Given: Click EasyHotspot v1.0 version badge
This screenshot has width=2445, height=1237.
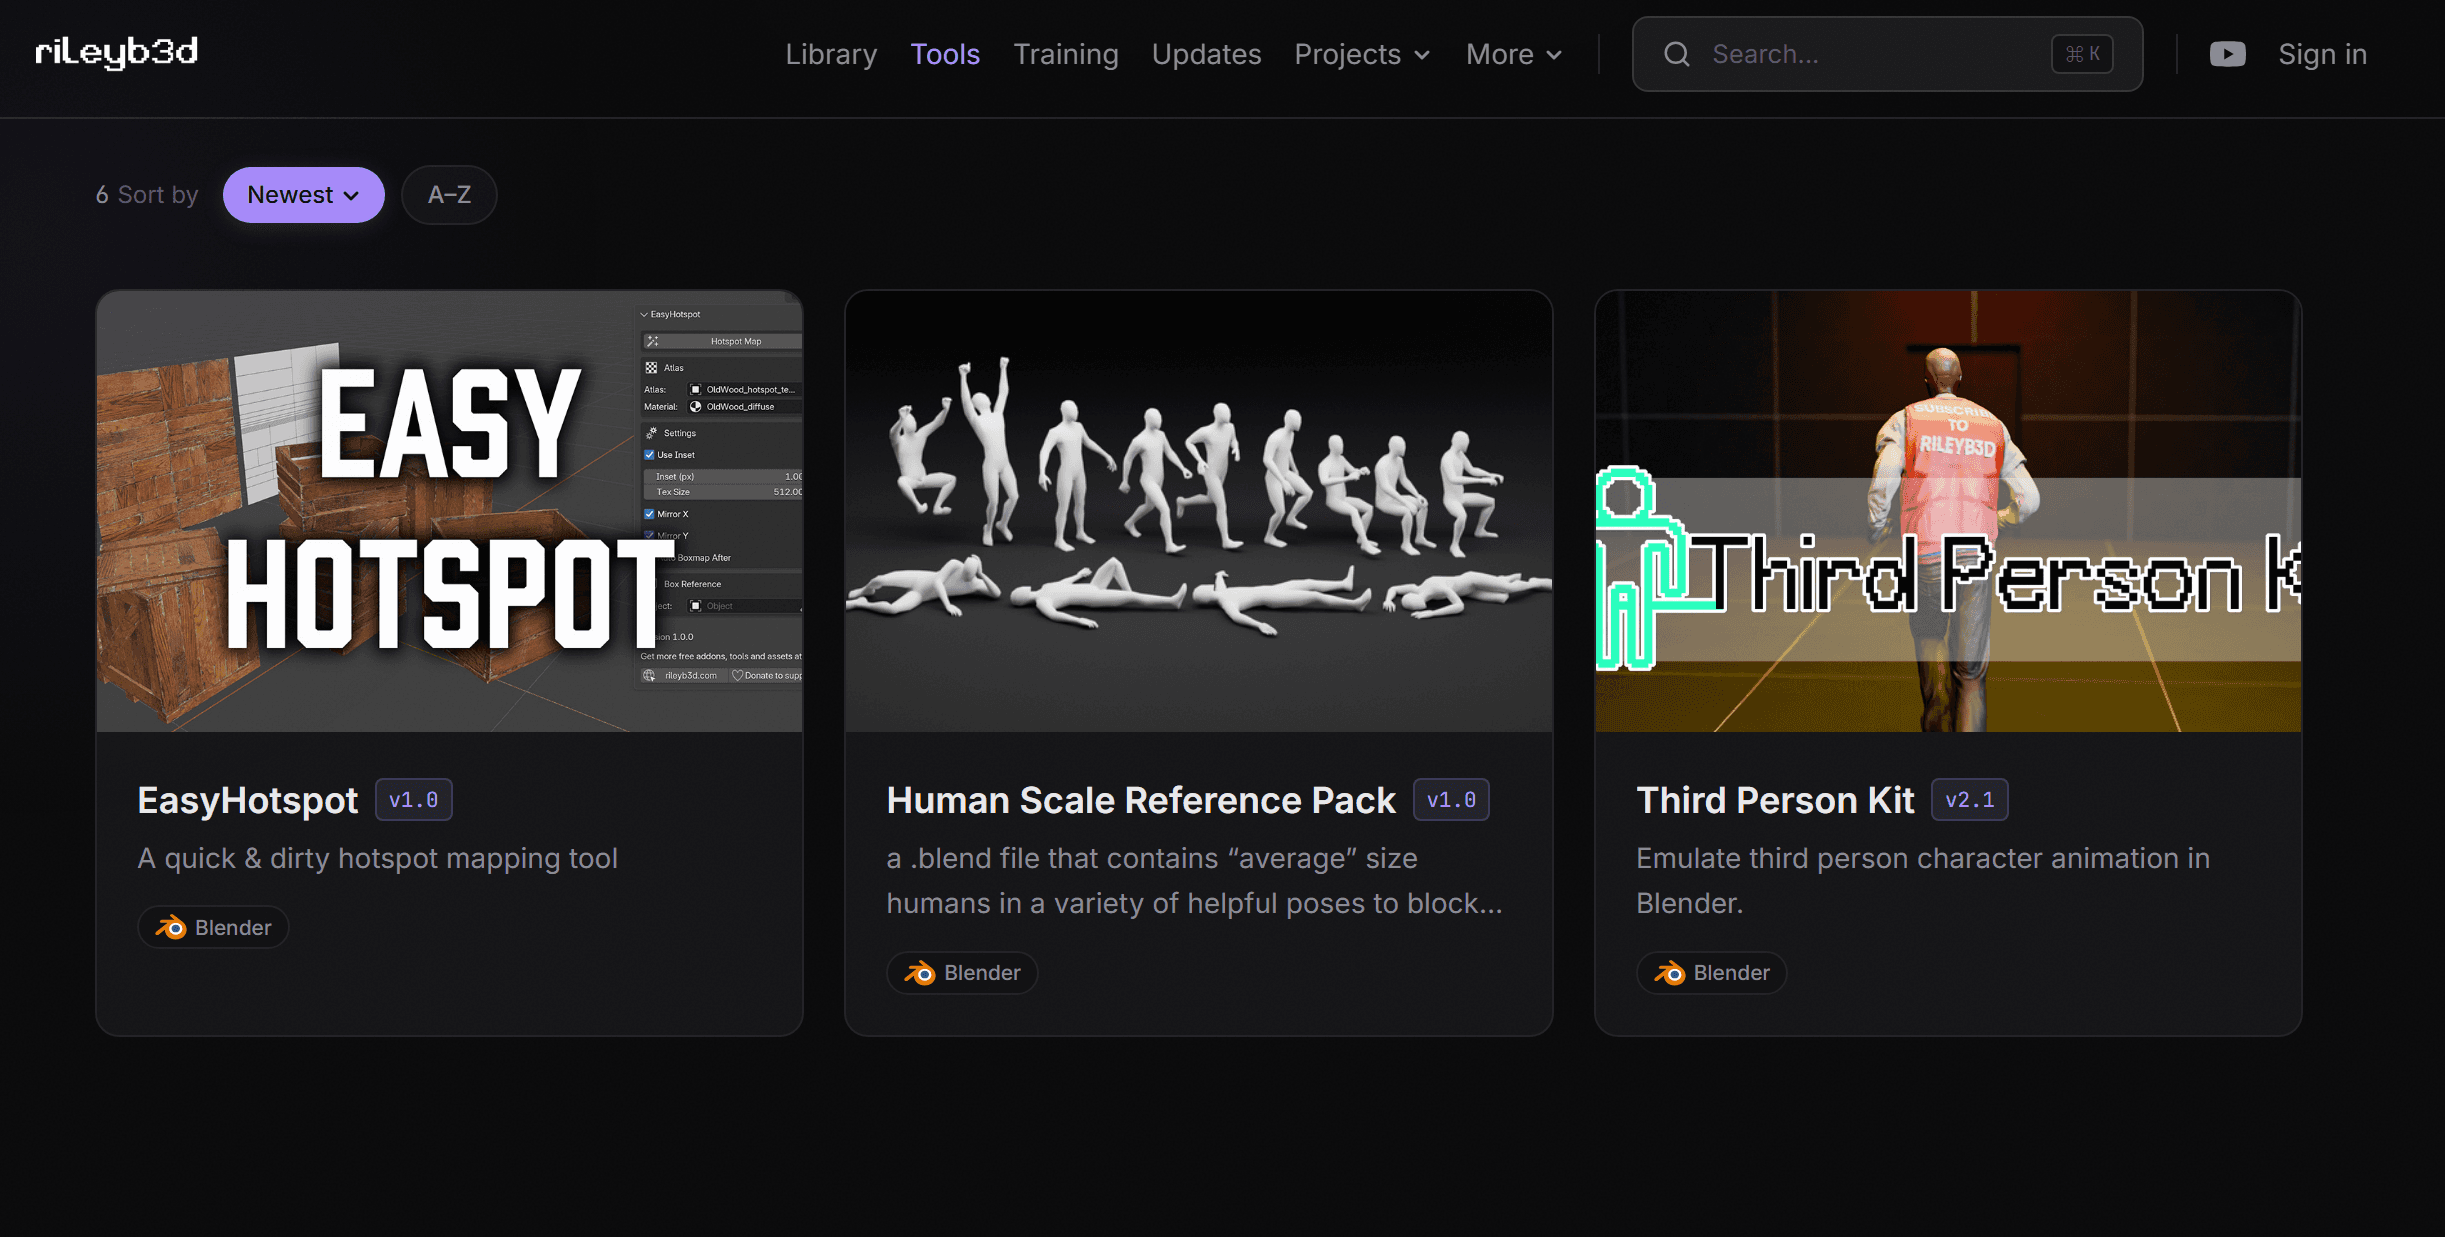Looking at the screenshot, I should point(414,800).
